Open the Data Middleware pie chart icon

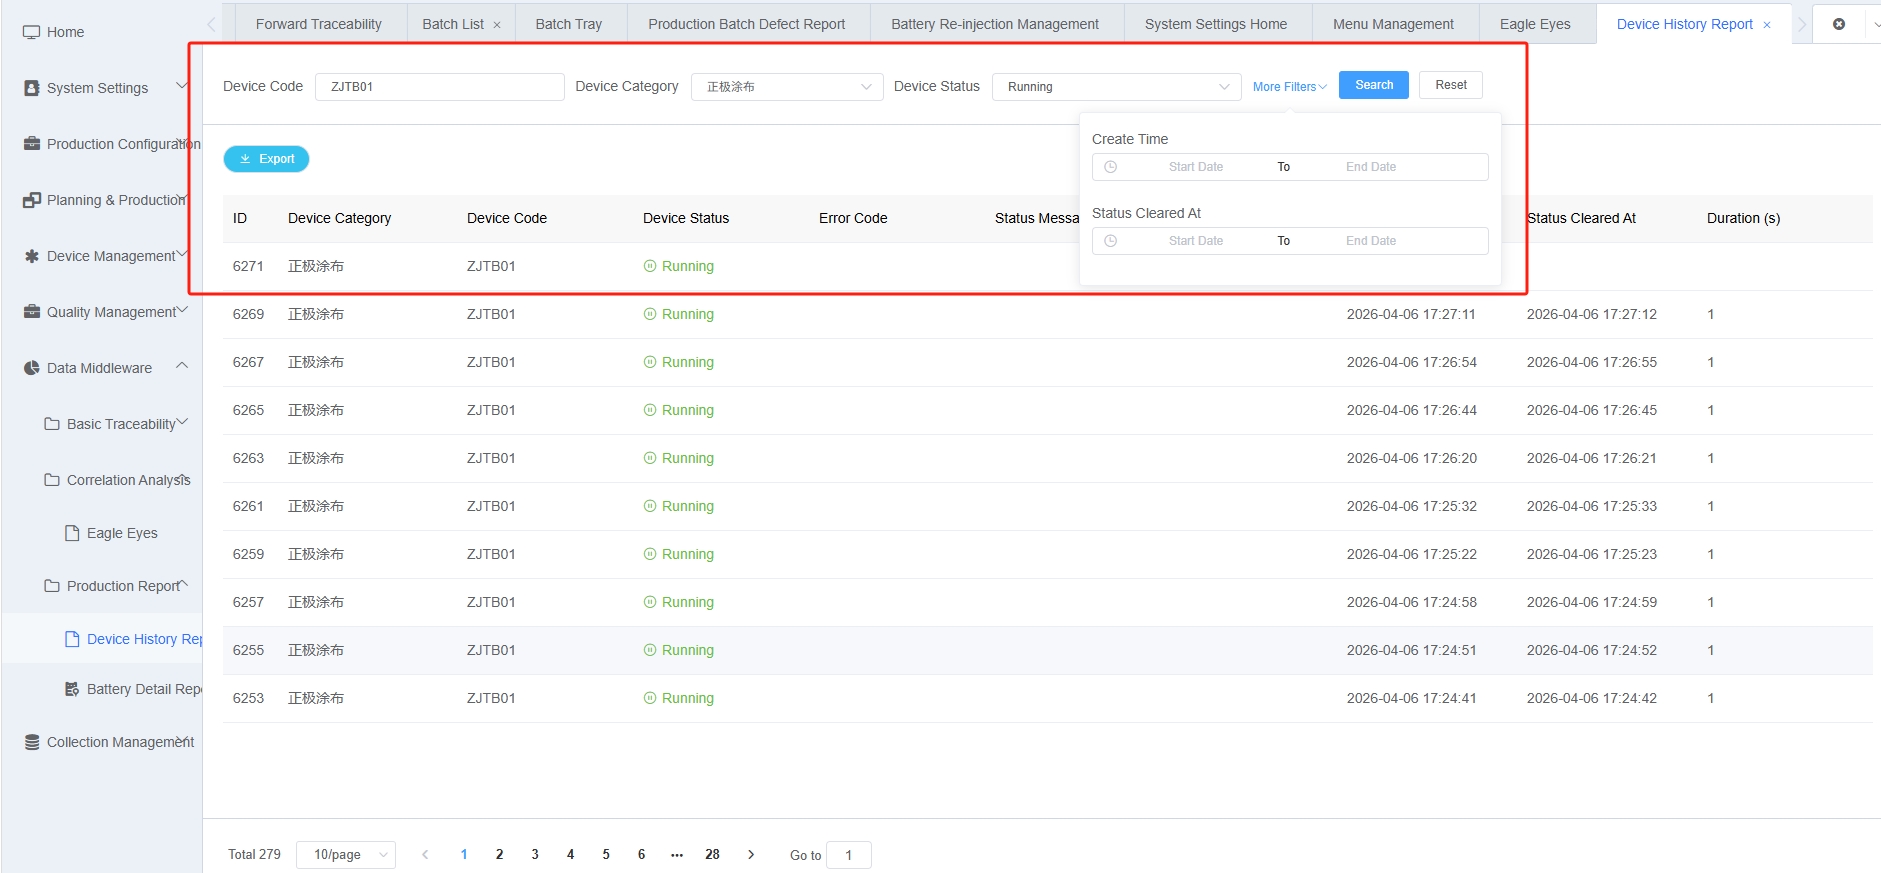[32, 368]
